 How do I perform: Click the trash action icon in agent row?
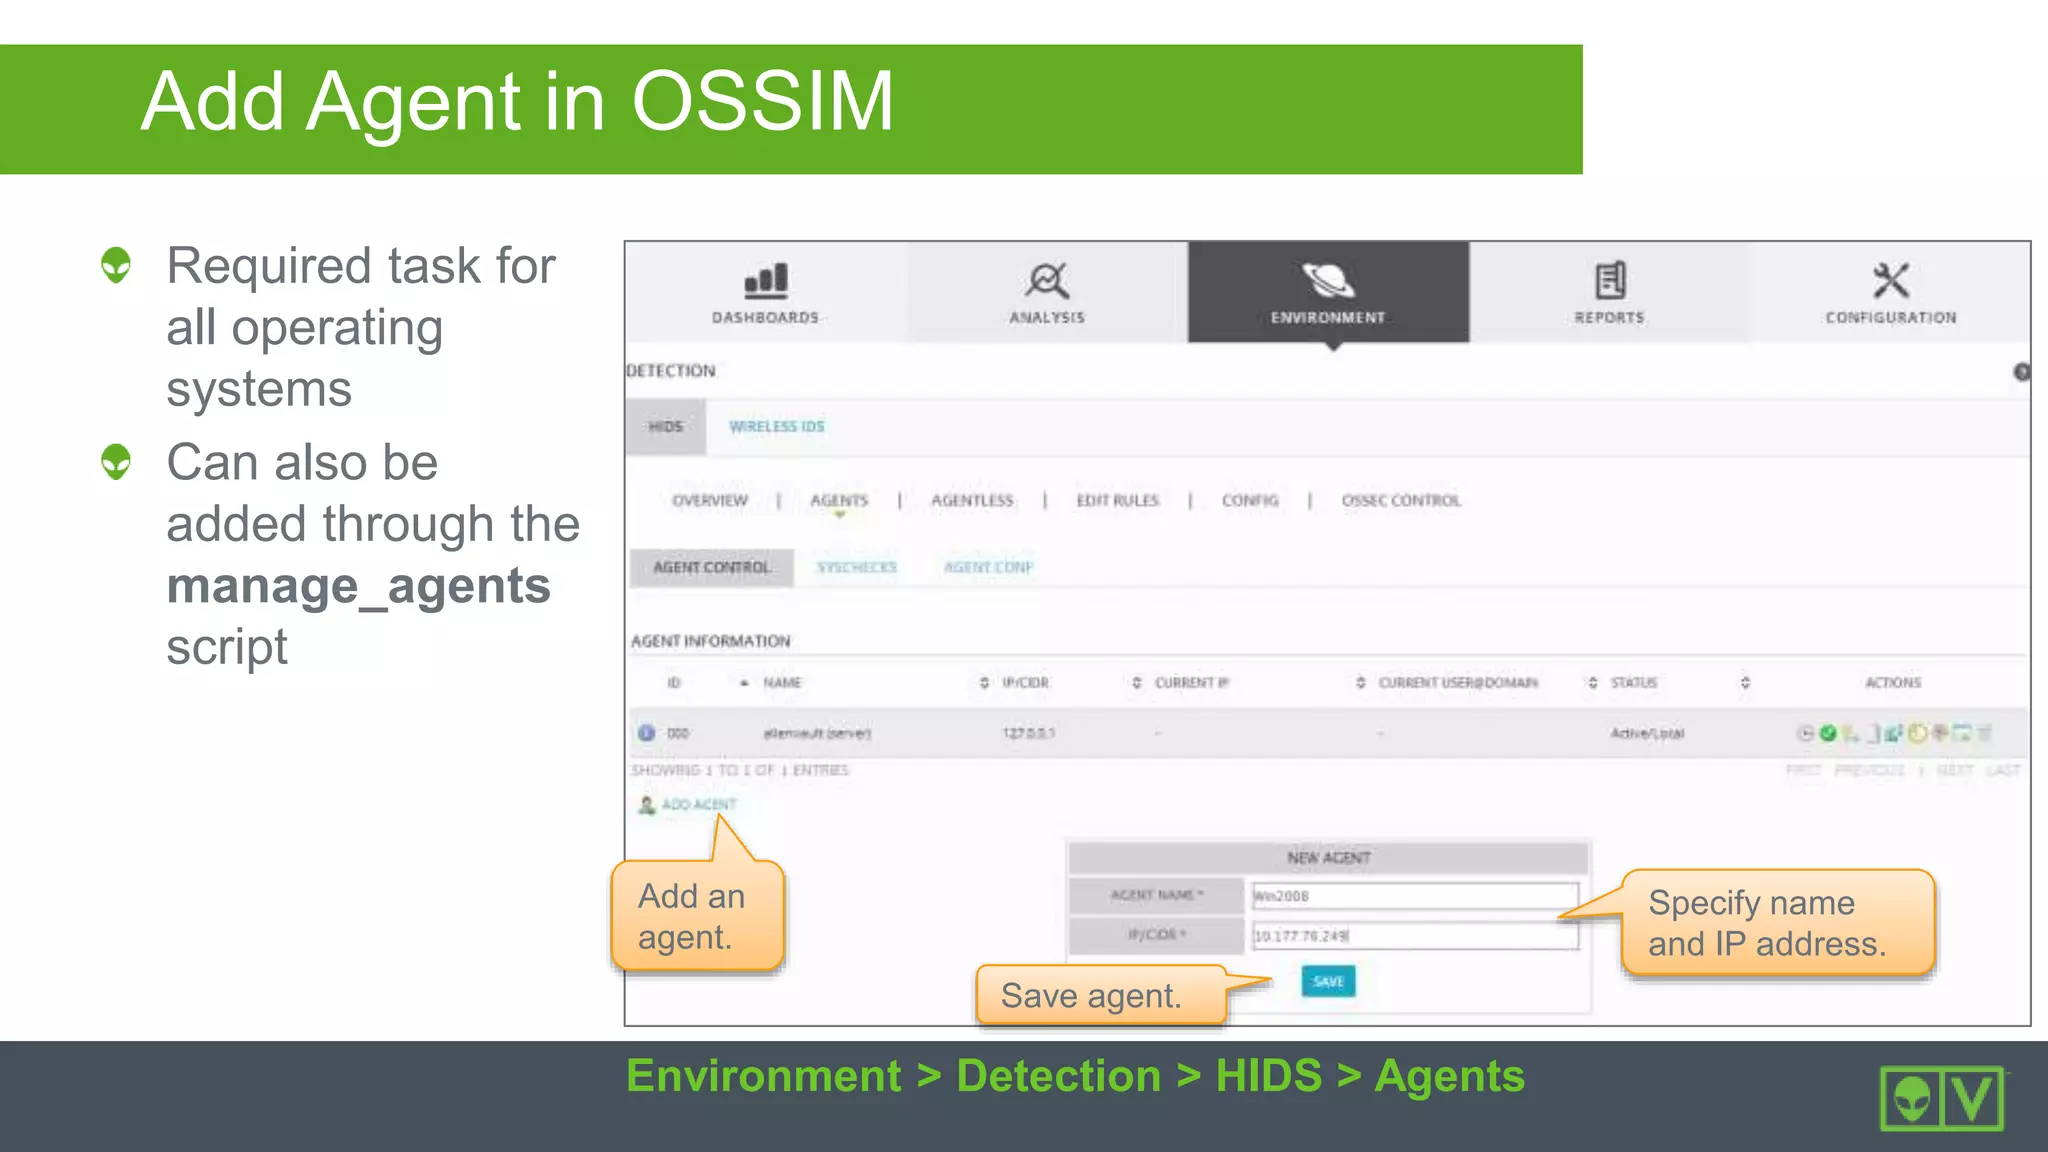(x=1985, y=733)
